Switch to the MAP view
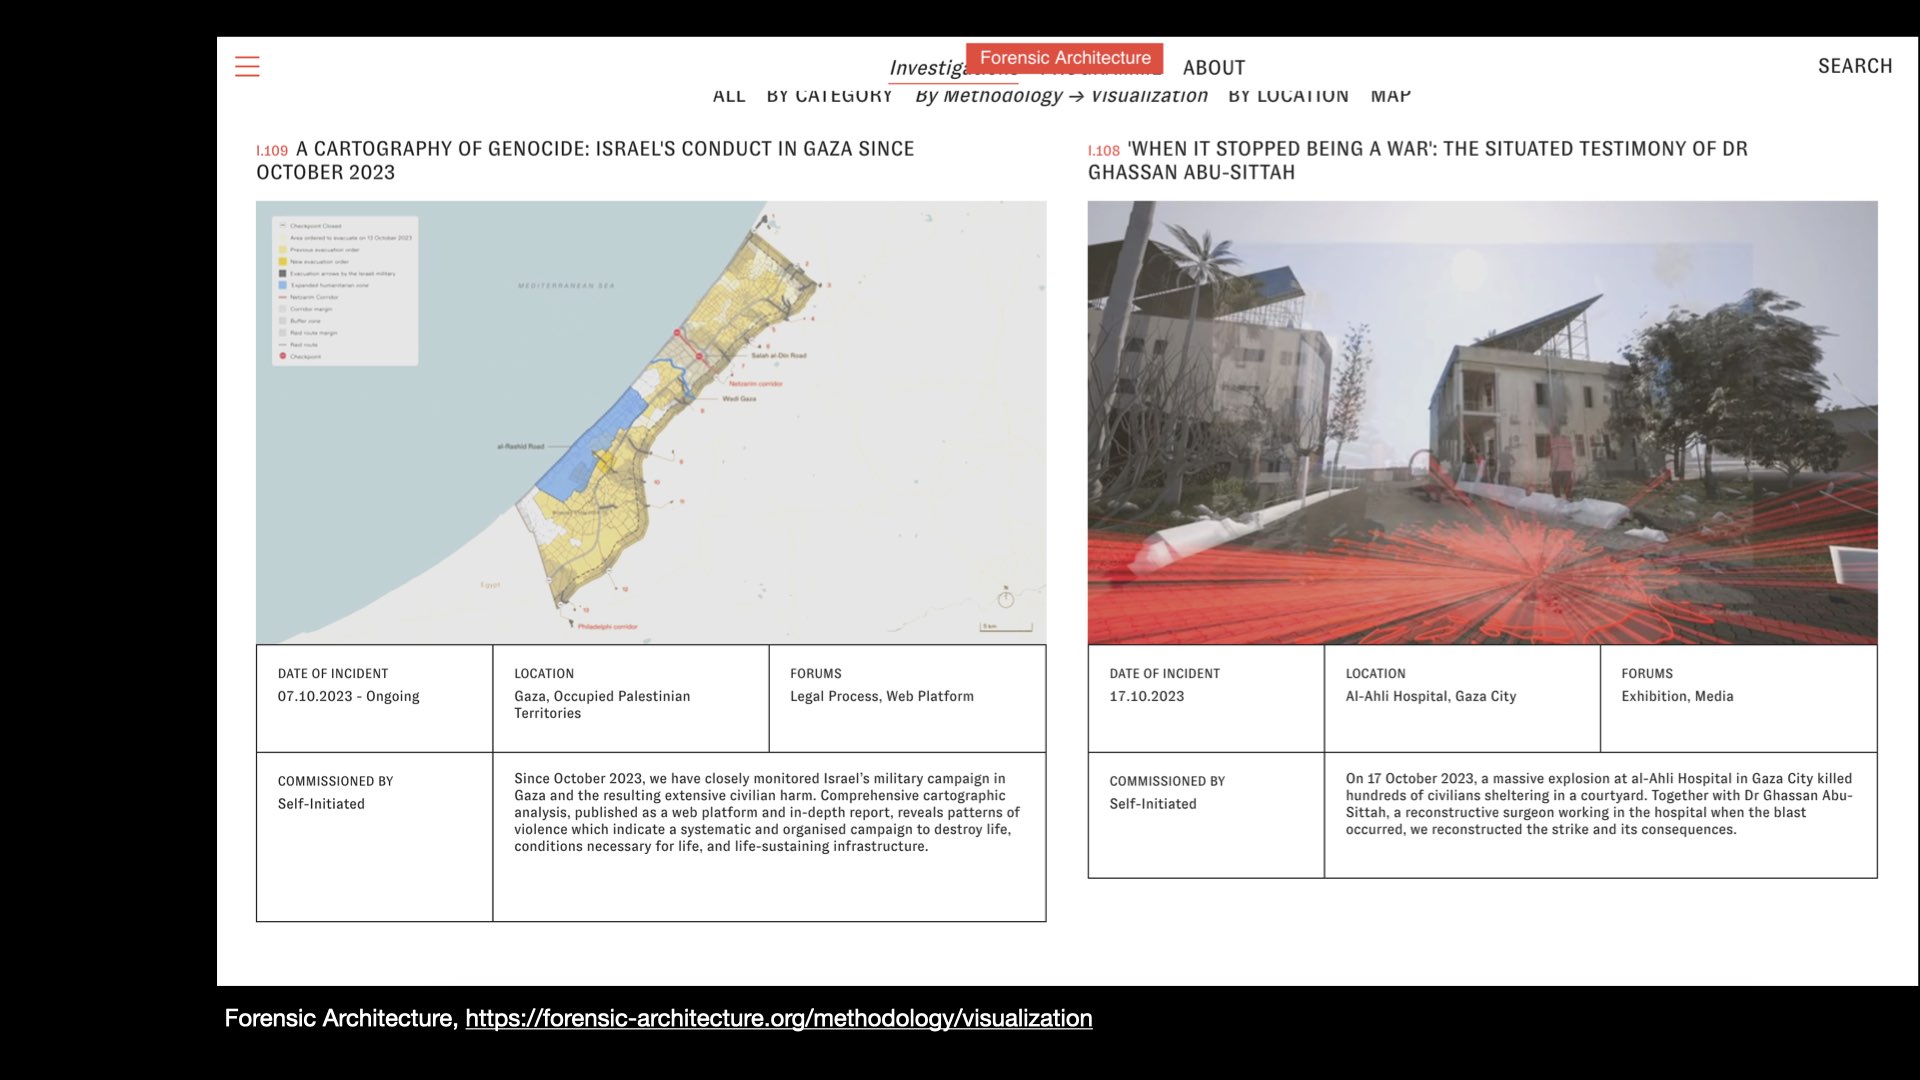 click(1390, 96)
